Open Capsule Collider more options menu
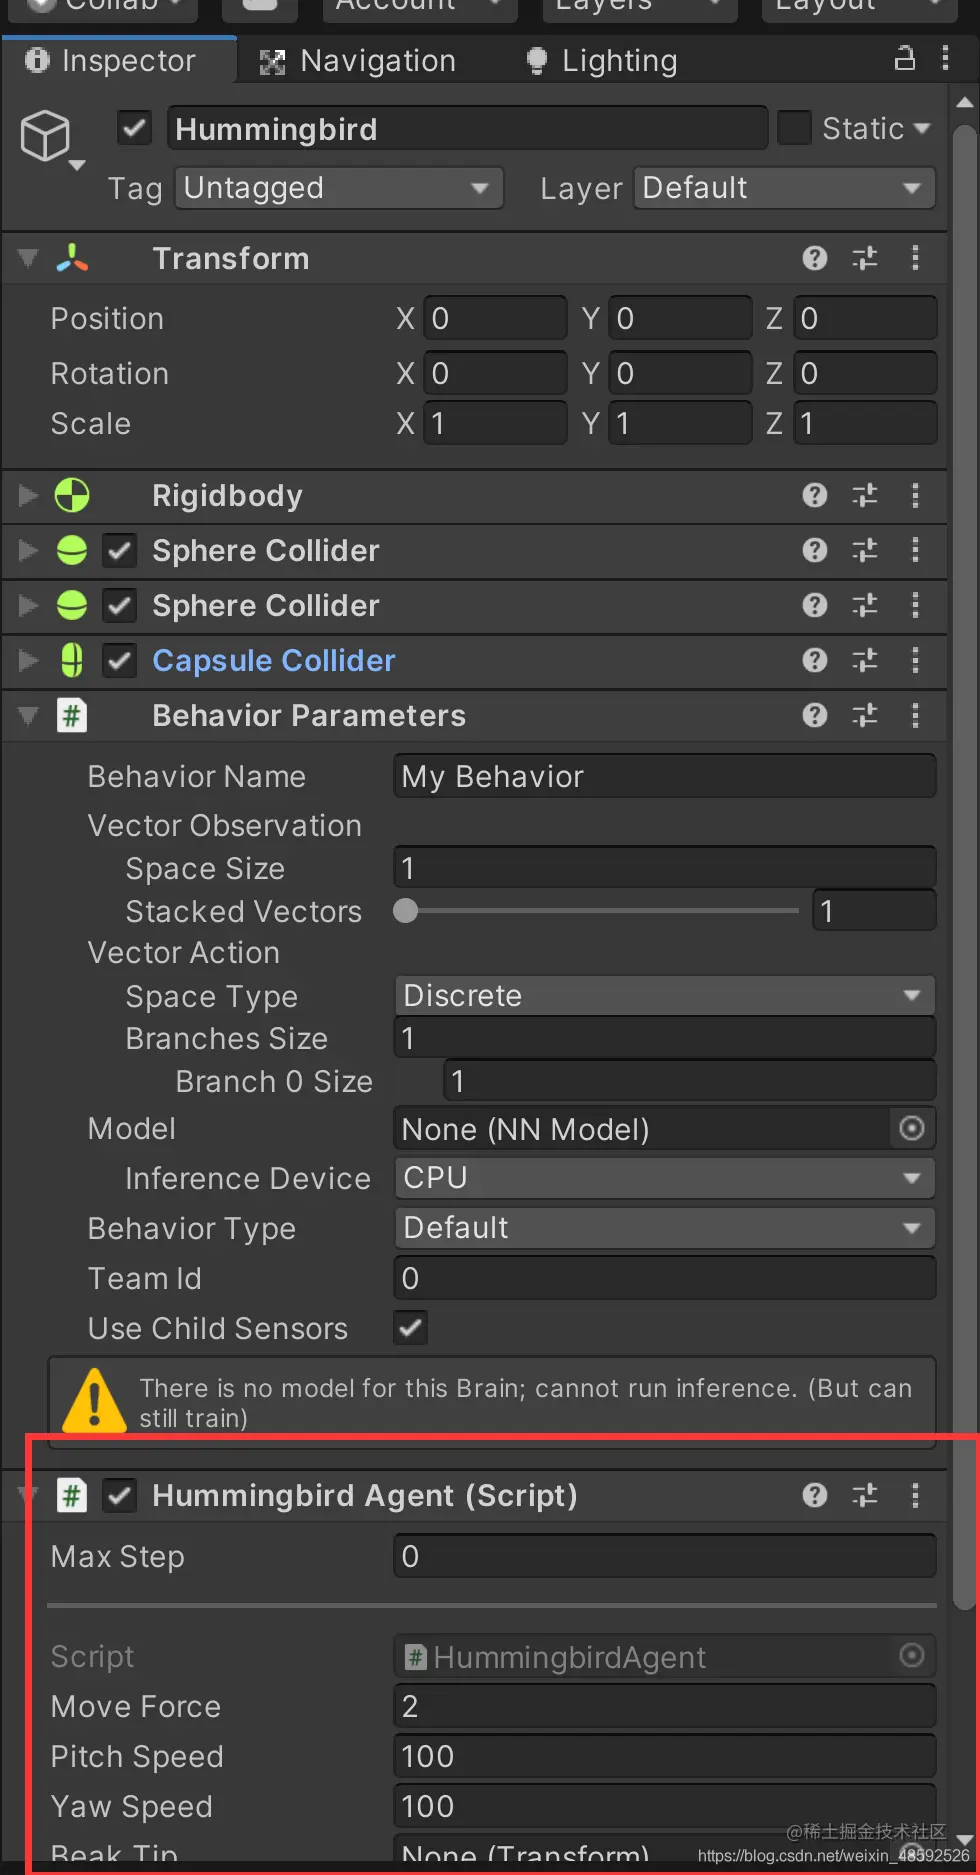Image resolution: width=980 pixels, height=1875 pixels. coord(915,660)
